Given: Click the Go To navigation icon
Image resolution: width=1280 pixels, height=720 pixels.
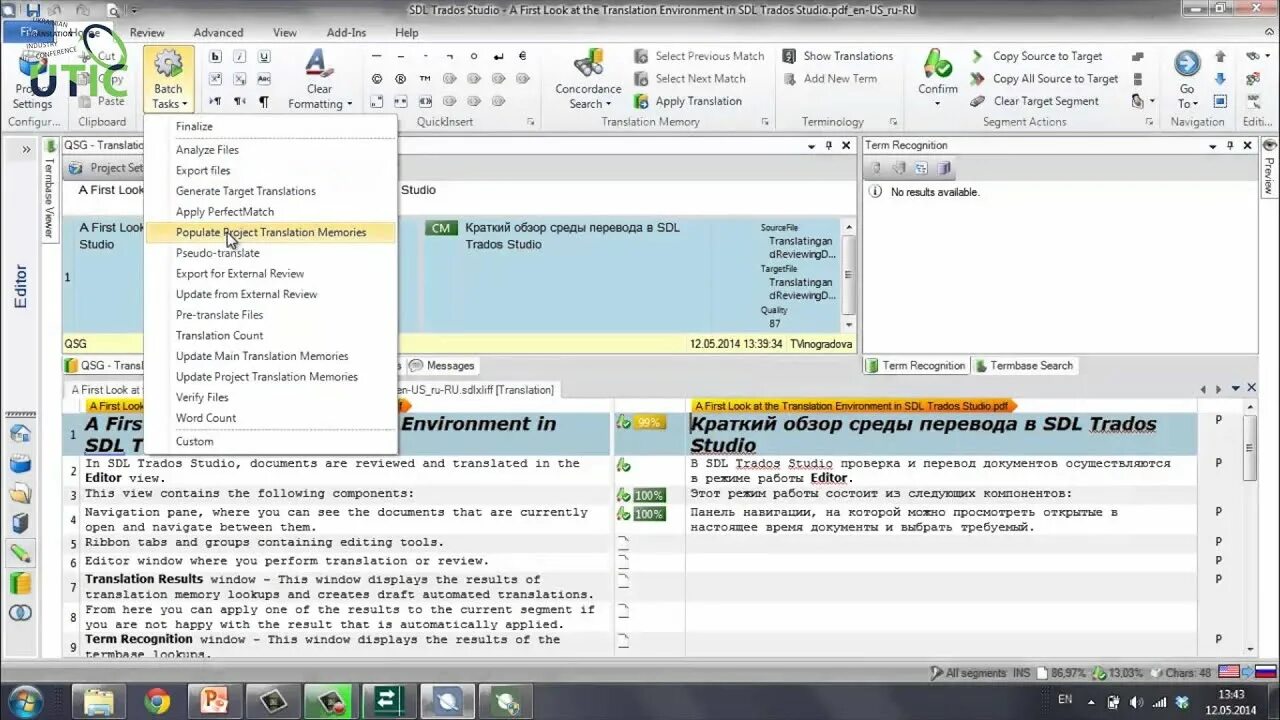Looking at the screenshot, I should pos(1187,64).
